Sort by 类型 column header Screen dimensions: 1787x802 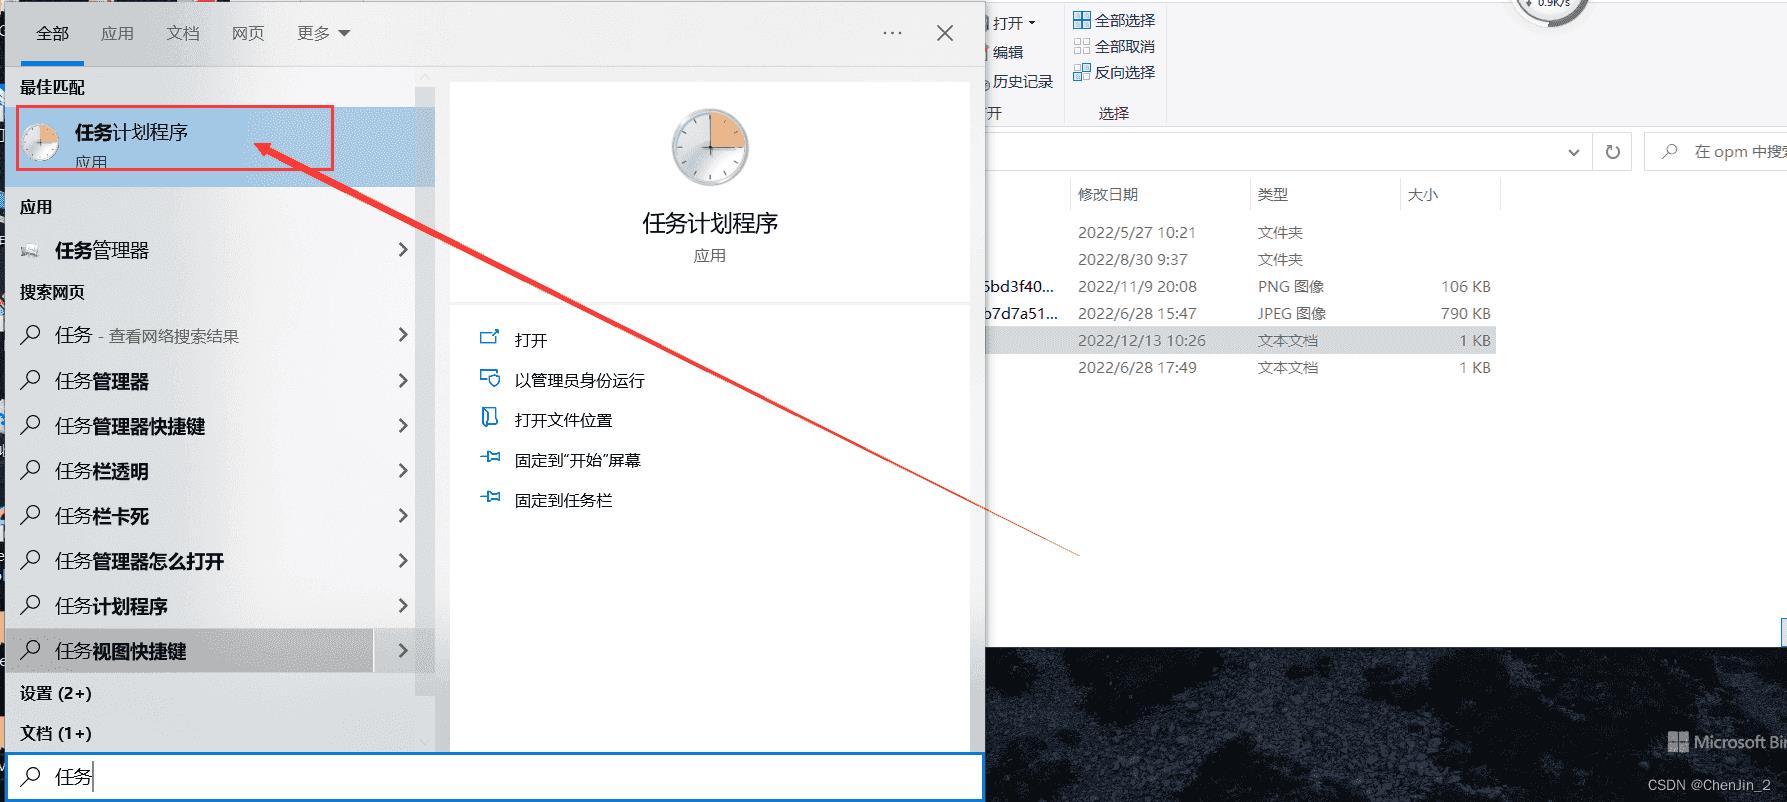(1273, 195)
